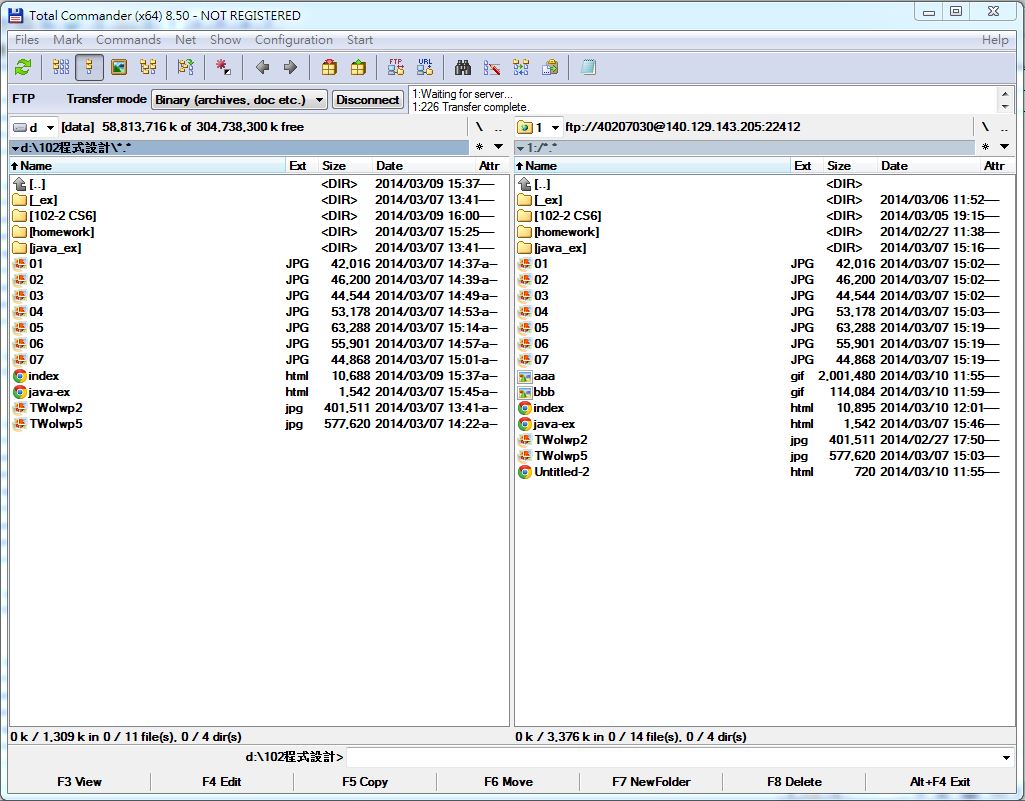The height and width of the screenshot is (801, 1025).
Task: Invert selection using the red asterisk icon
Action: click(x=223, y=67)
